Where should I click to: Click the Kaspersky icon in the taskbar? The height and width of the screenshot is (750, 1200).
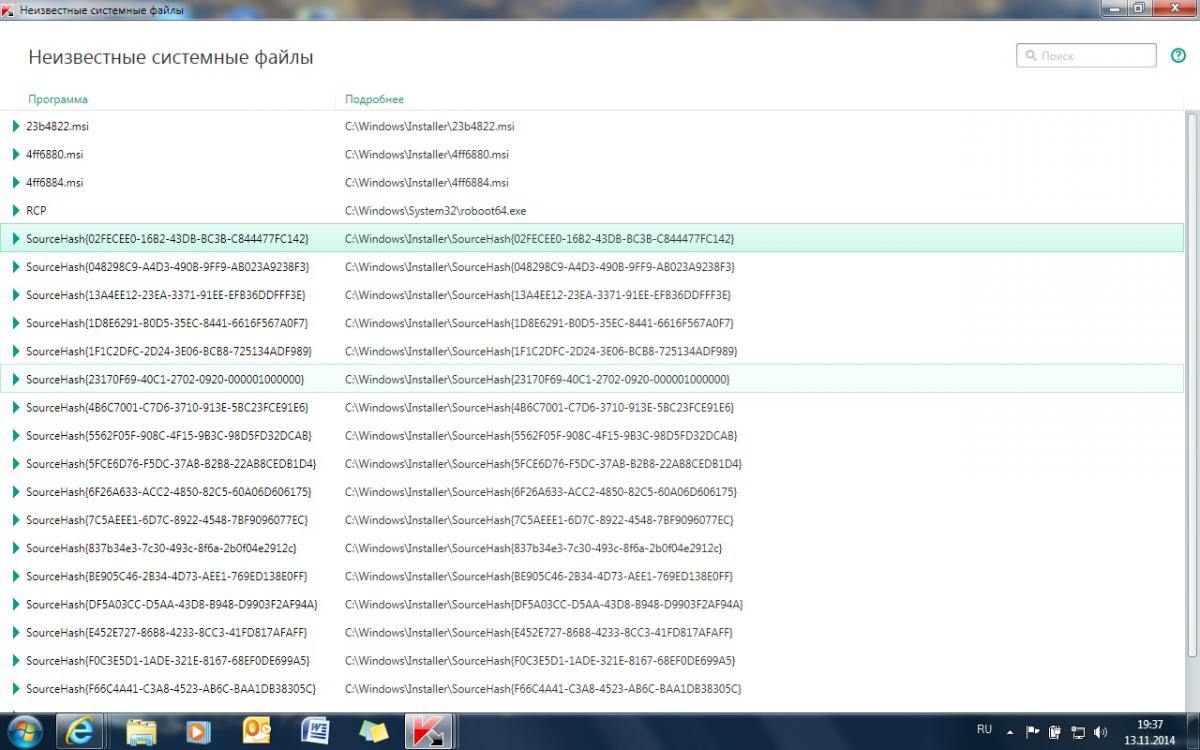(430, 731)
